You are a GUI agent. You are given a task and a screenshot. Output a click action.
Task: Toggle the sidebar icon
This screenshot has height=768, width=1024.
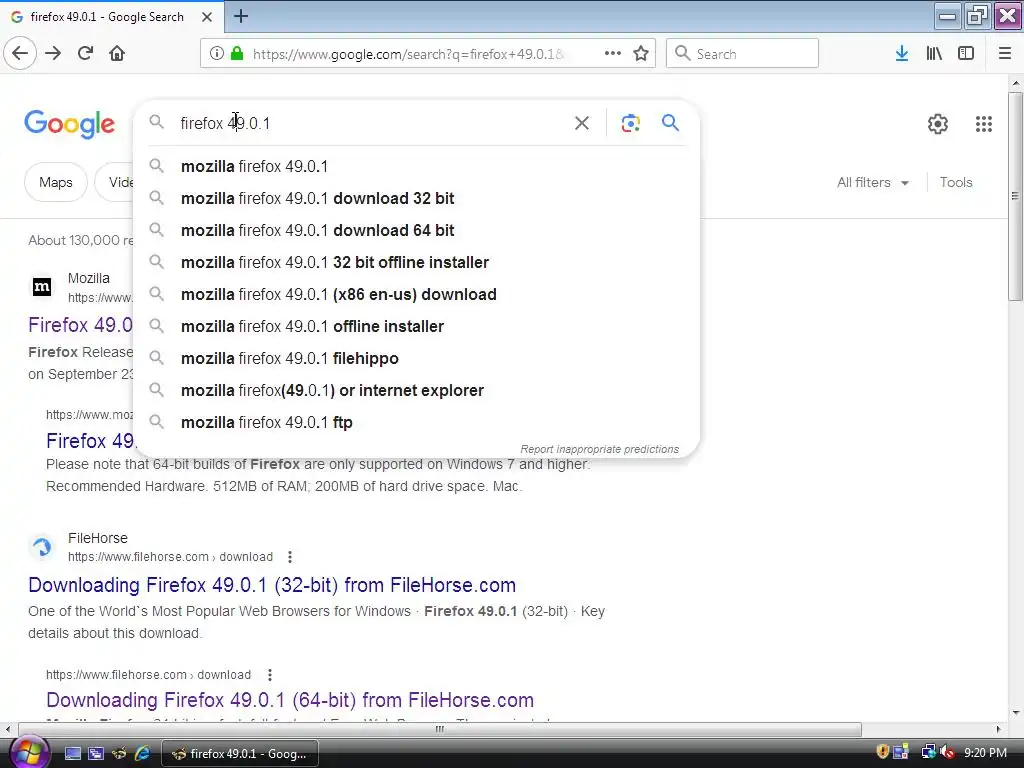pos(966,54)
